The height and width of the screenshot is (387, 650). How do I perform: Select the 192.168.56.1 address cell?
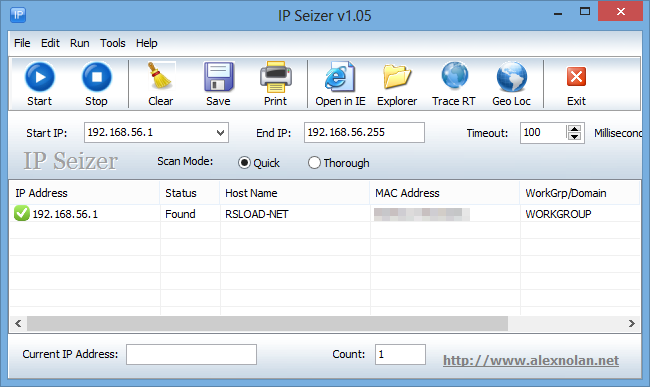coord(65,214)
